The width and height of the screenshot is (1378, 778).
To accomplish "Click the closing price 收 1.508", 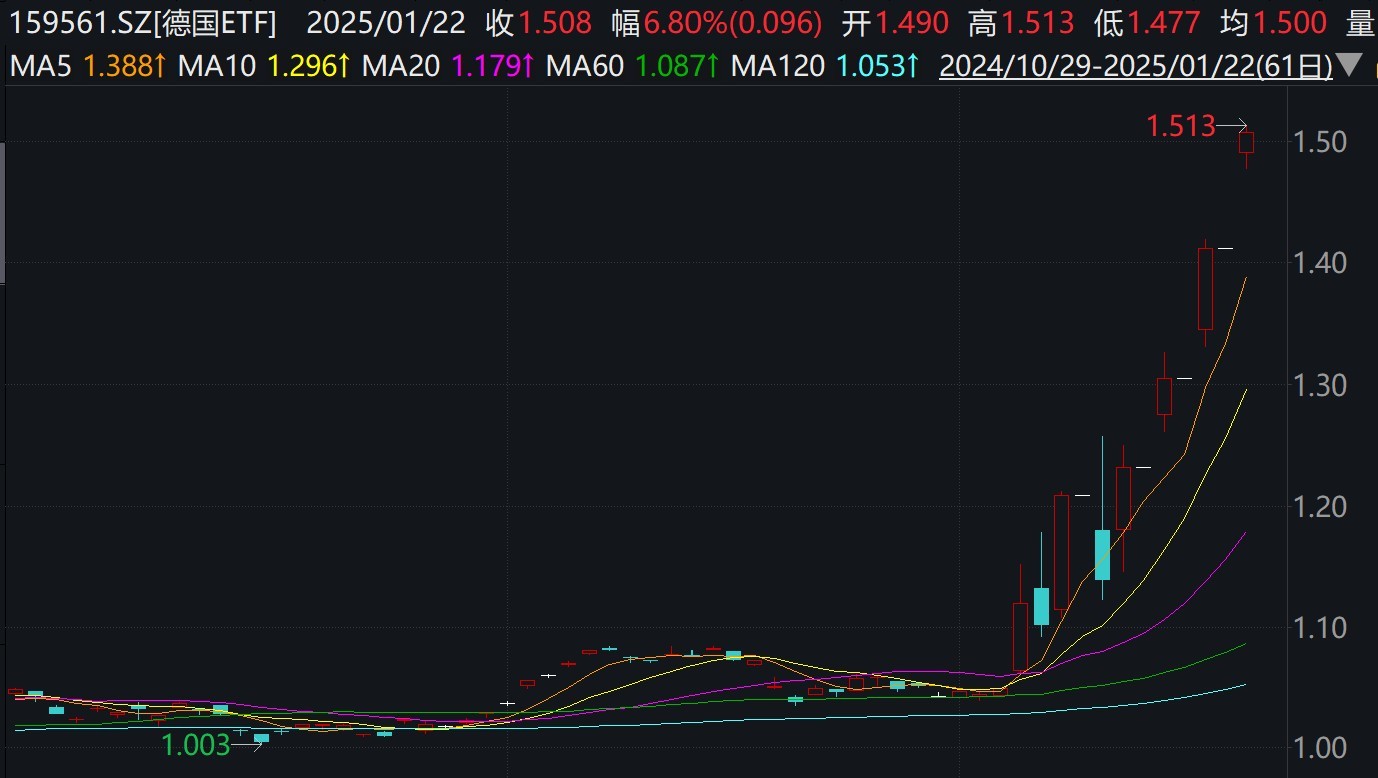I will [538, 22].
